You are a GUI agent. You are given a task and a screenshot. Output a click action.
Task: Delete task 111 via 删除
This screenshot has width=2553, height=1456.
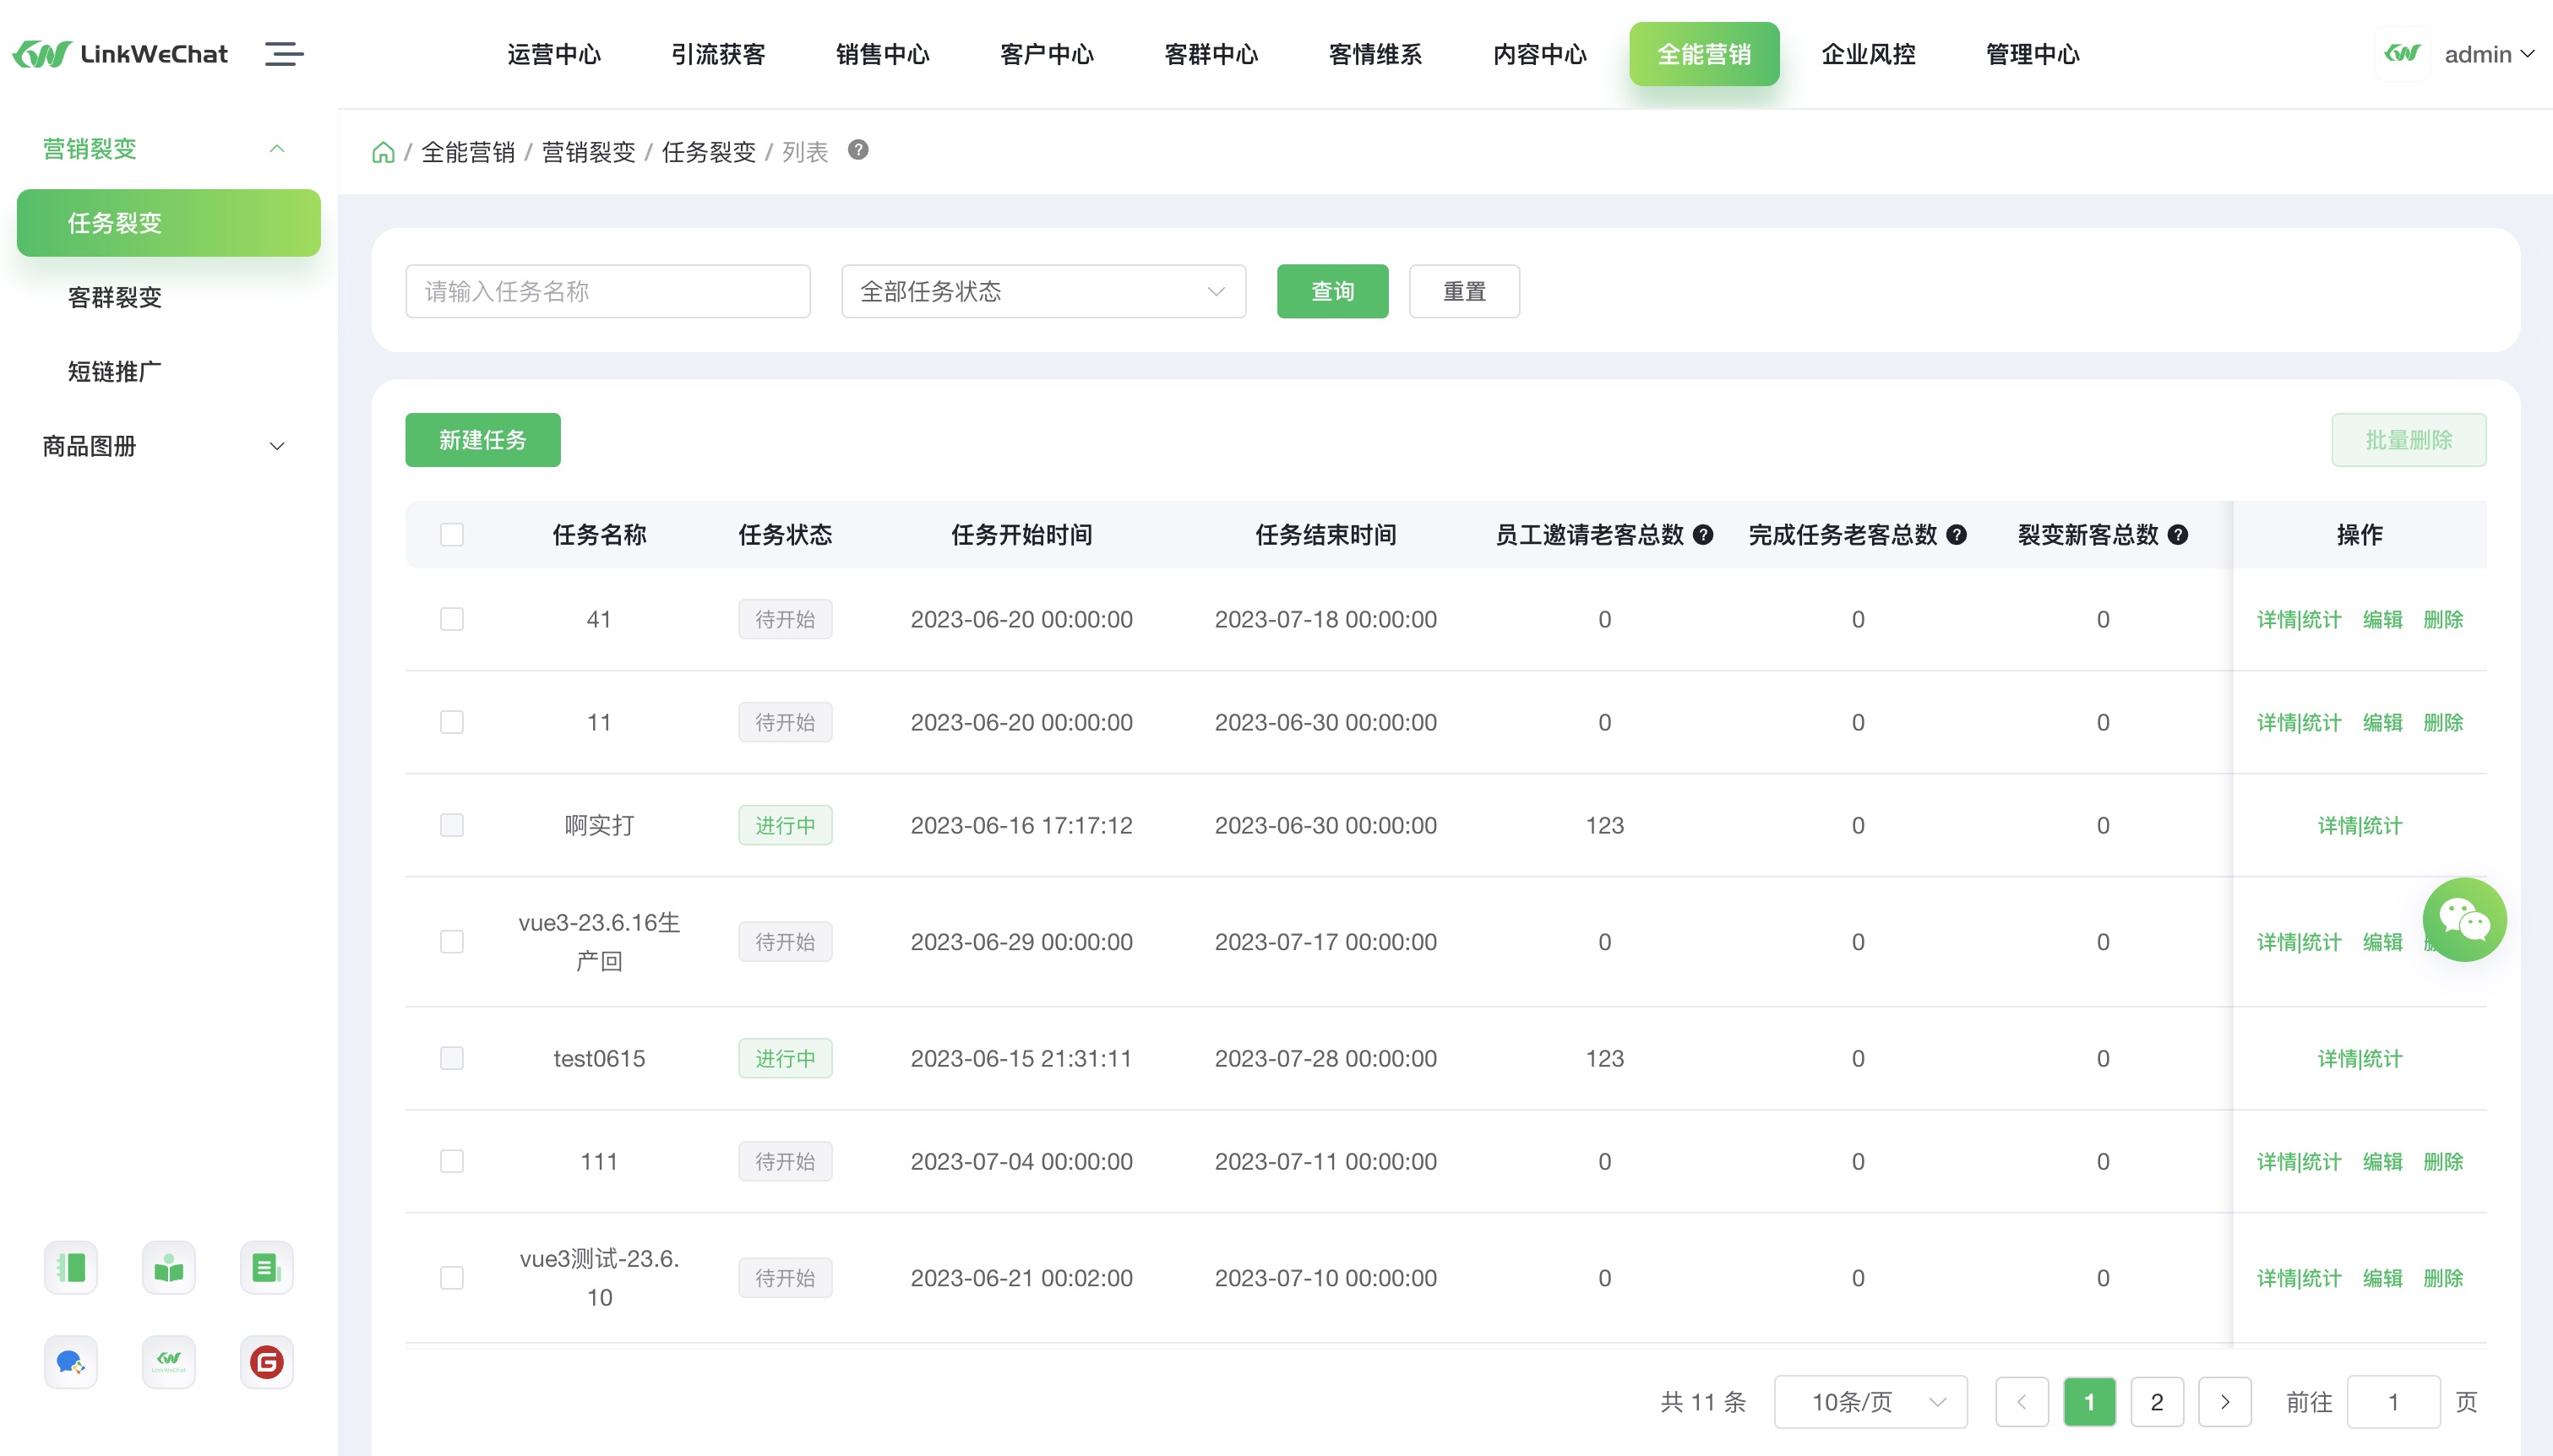[x=2443, y=1161]
